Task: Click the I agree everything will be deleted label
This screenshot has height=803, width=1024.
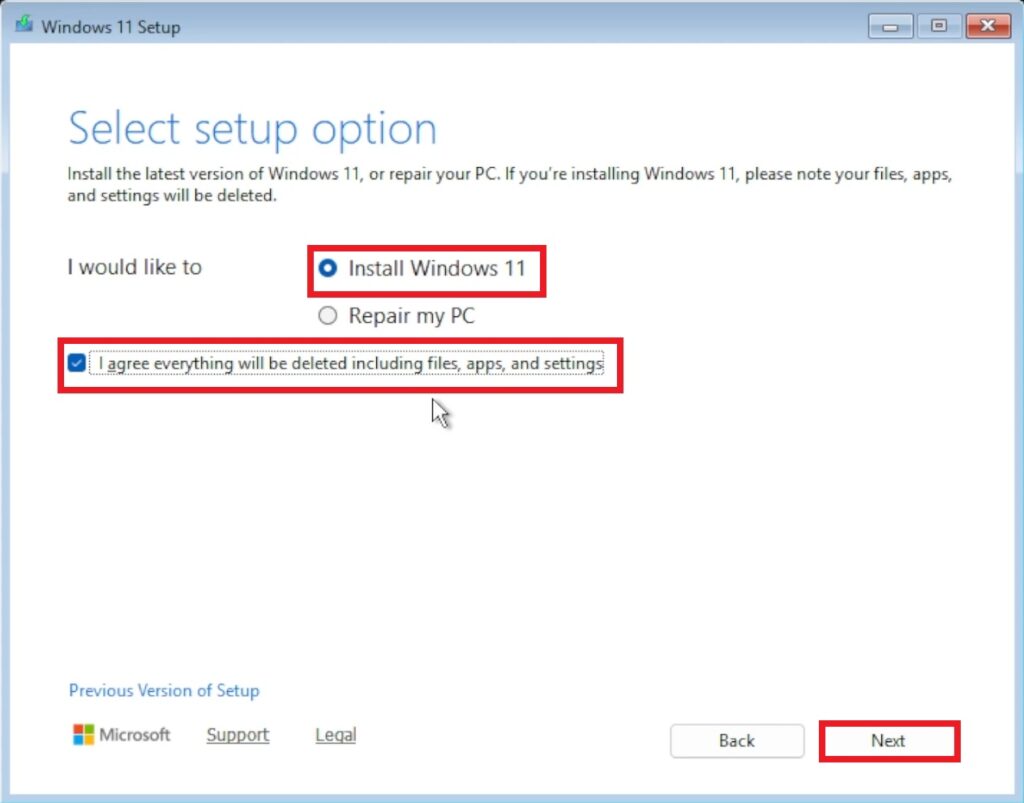Action: point(350,364)
